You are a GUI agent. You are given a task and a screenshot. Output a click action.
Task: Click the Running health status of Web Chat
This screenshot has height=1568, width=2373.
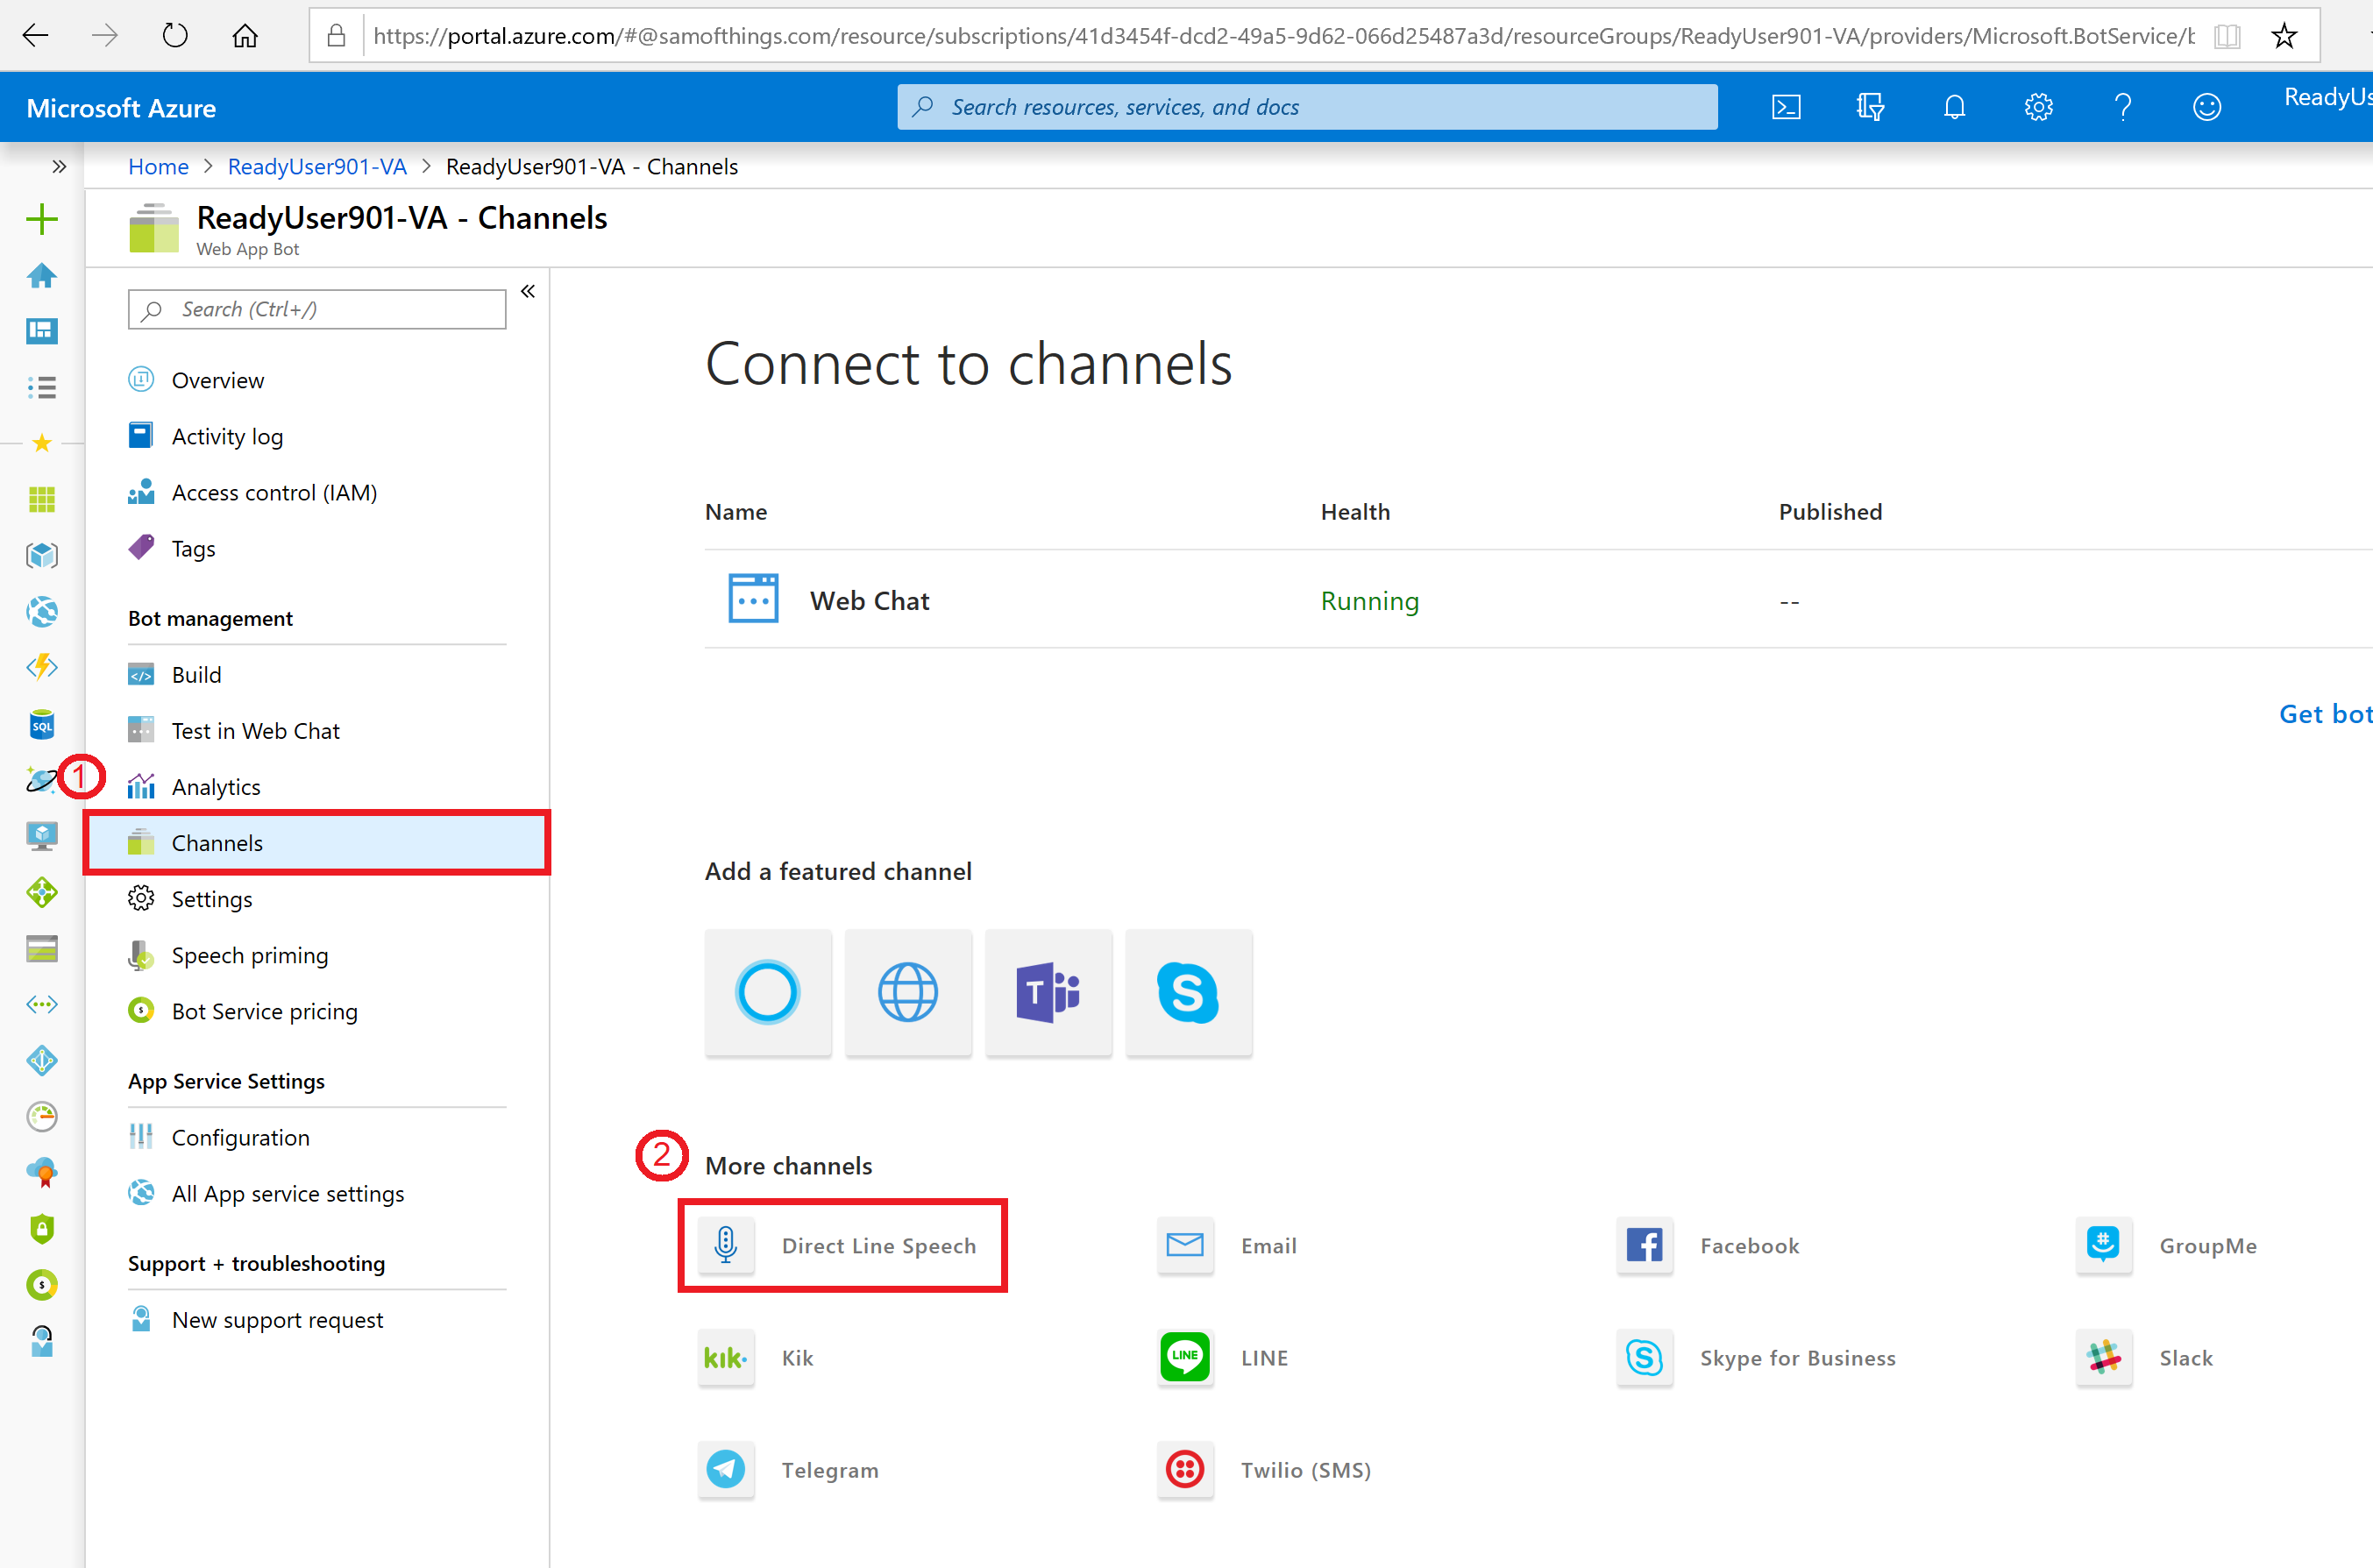coord(1369,600)
